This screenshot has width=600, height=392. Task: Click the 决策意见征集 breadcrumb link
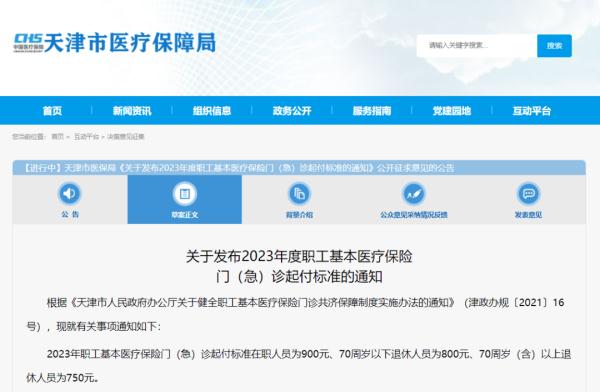click(126, 136)
